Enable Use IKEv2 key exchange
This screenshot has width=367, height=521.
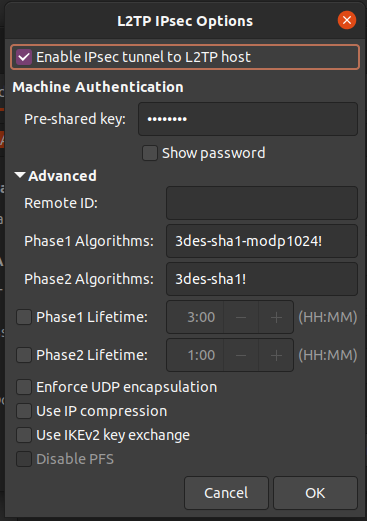[24, 435]
